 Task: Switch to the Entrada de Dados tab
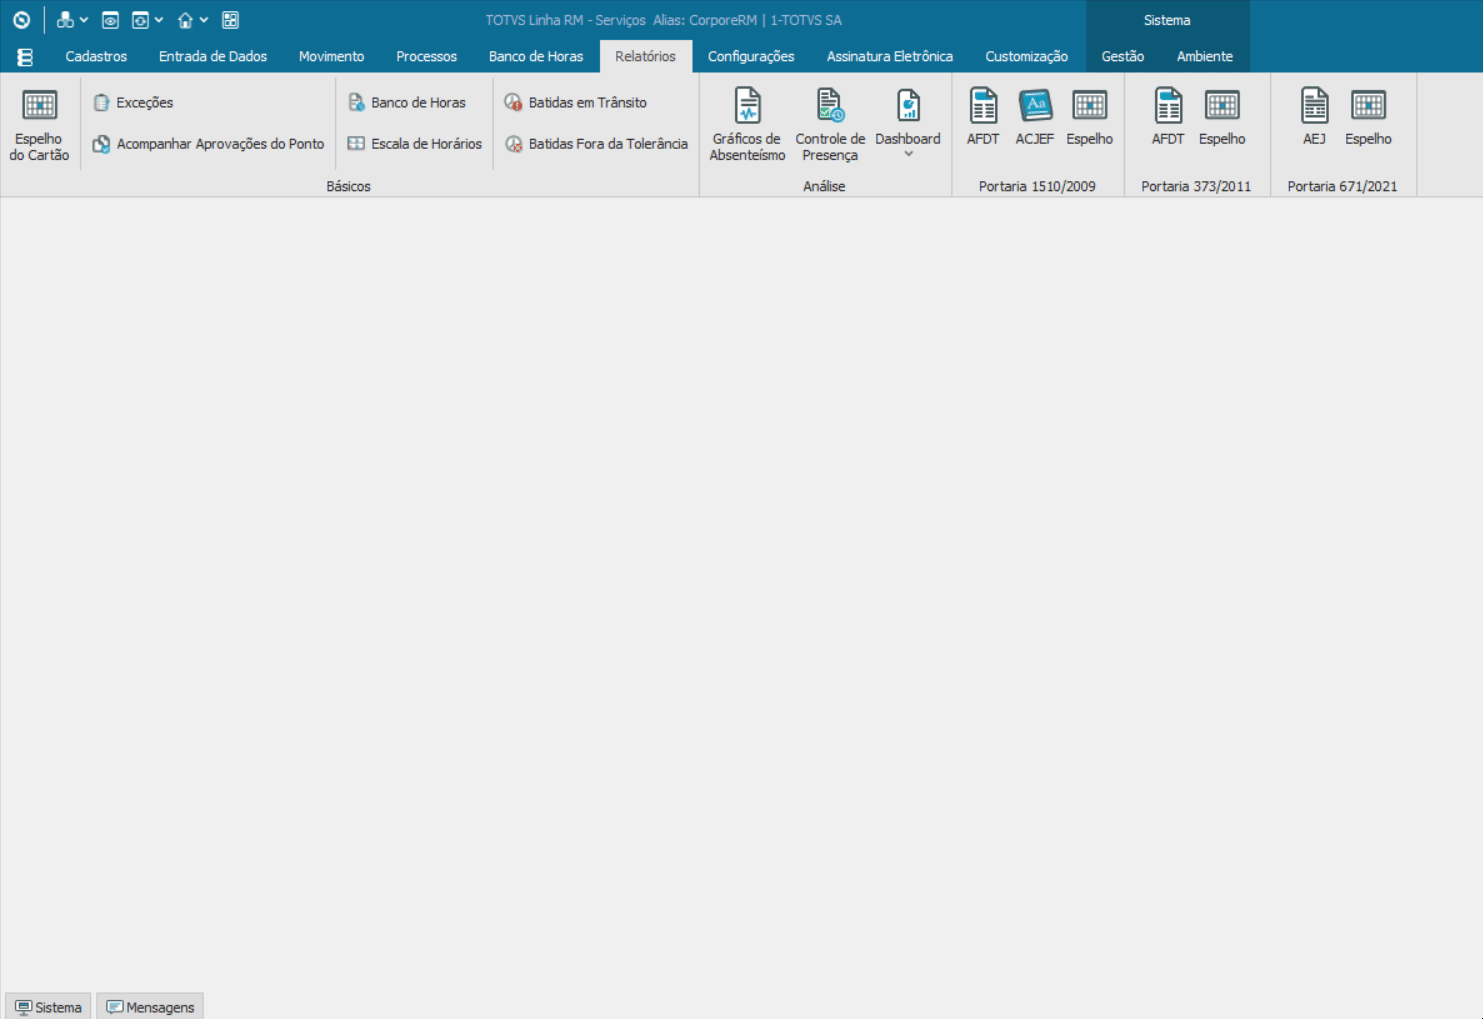[x=213, y=57]
